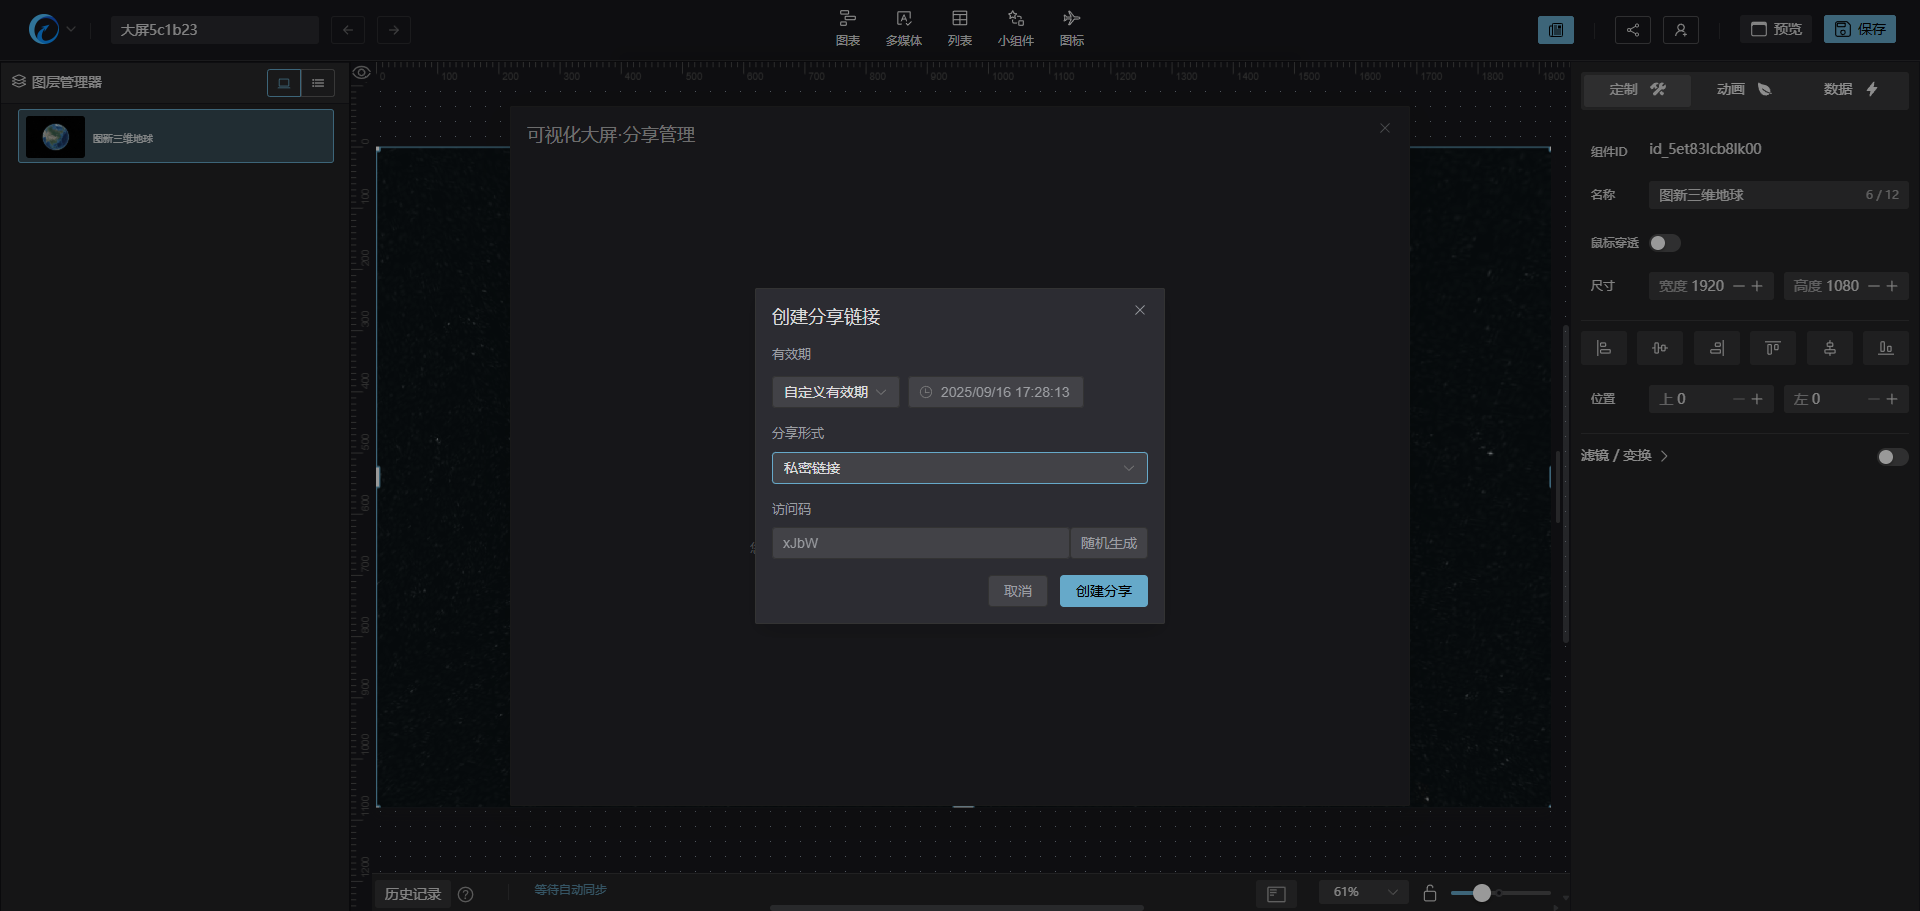Toggle the 鼠标穿透 switch

click(x=1664, y=243)
